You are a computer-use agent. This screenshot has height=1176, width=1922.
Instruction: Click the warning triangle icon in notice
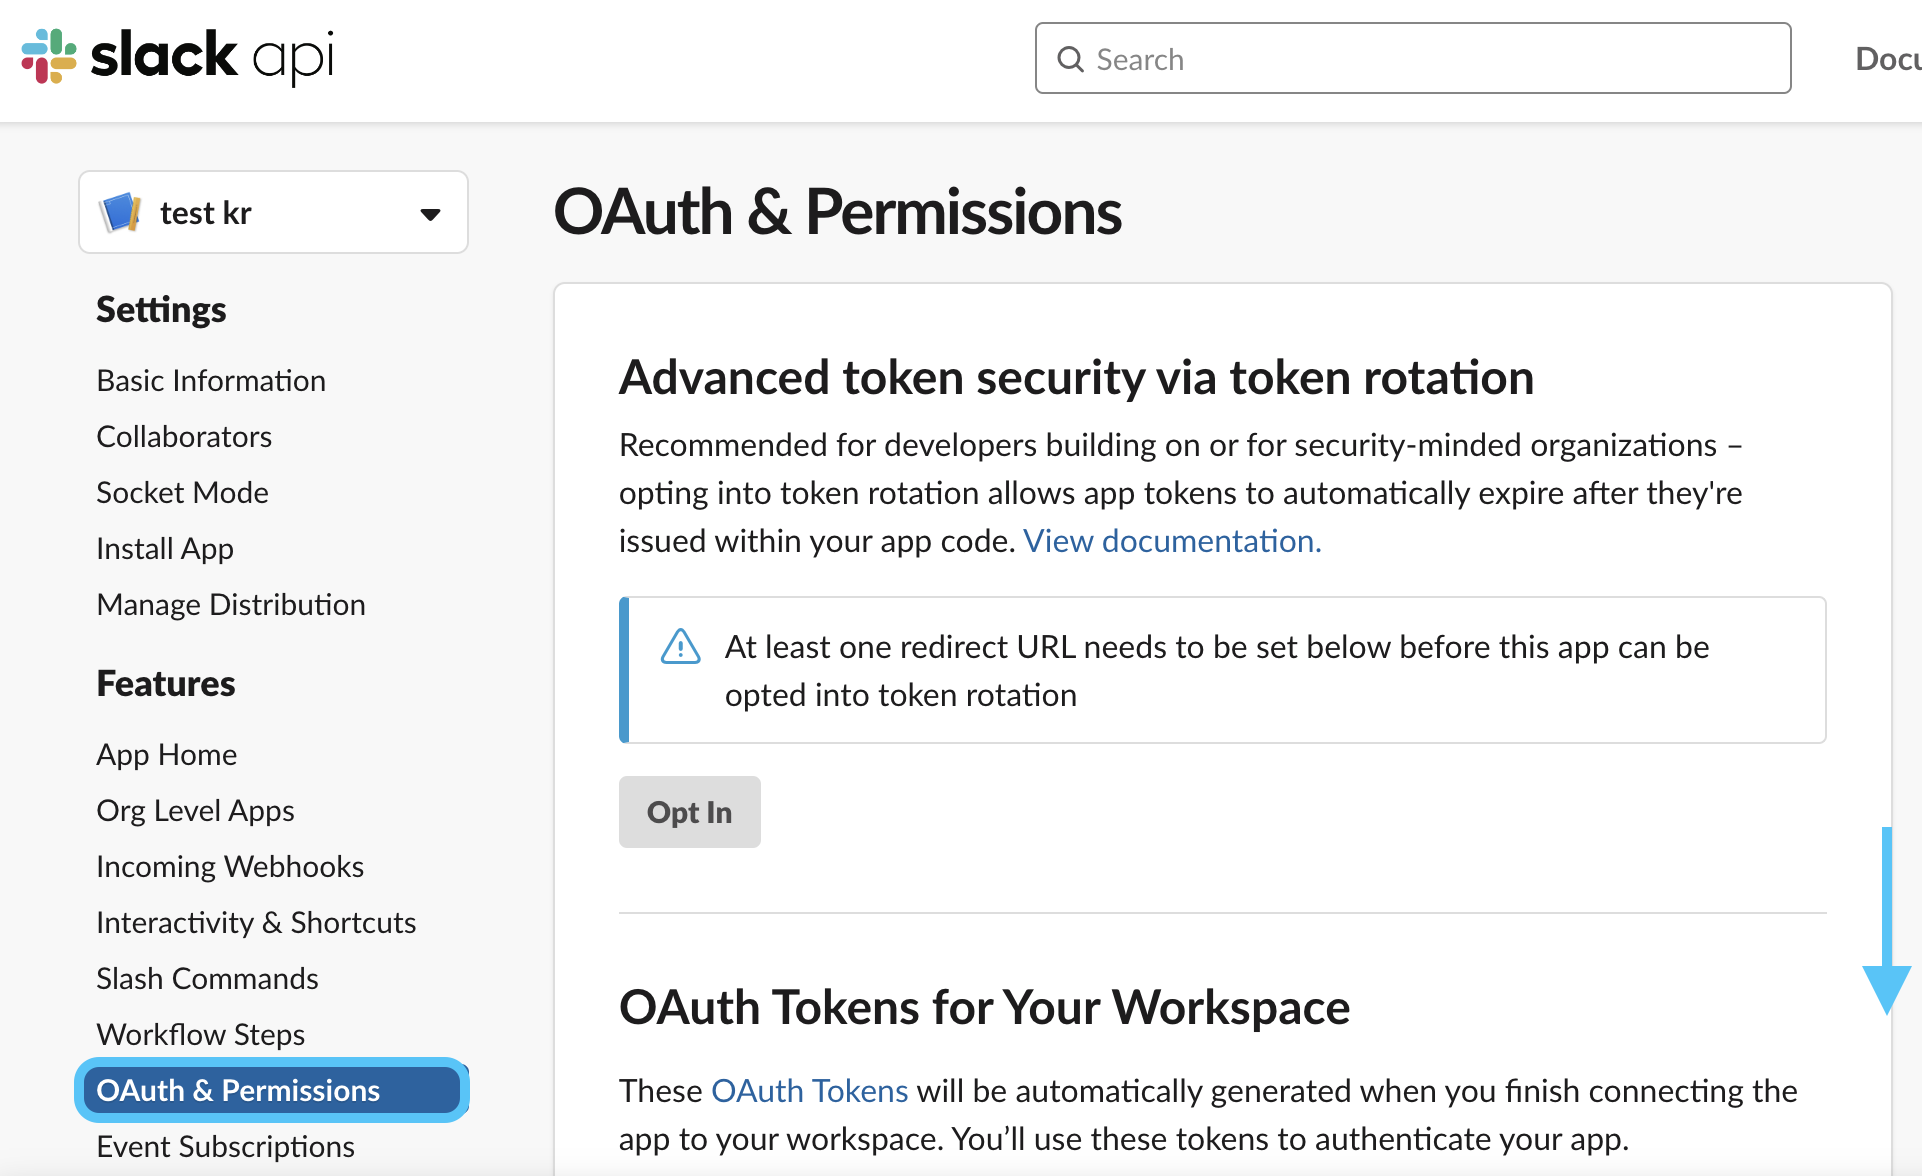tap(680, 647)
